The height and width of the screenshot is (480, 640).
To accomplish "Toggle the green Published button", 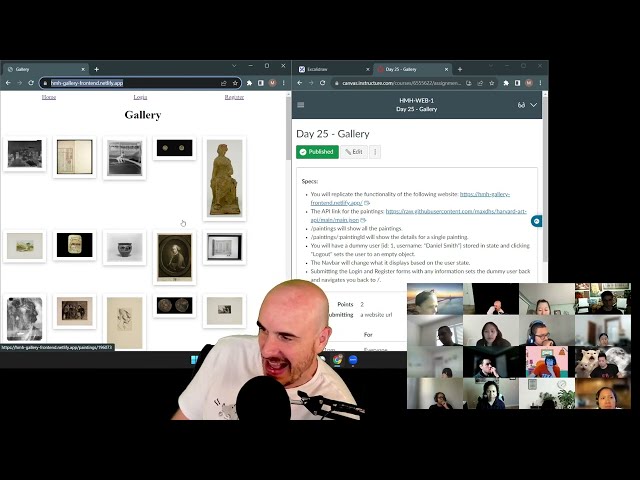I will click(x=317, y=152).
